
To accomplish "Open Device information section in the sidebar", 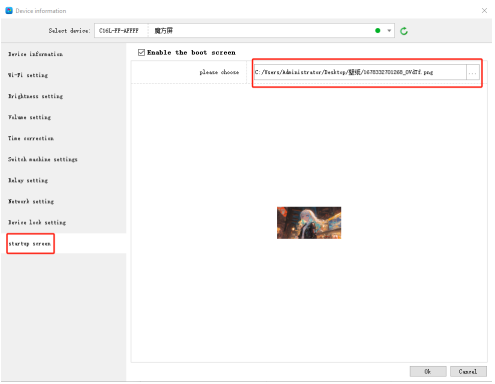I will pos(35,54).
